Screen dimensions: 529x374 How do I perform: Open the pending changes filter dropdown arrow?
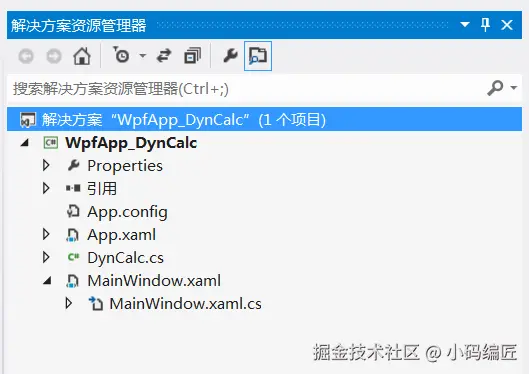click(x=143, y=56)
